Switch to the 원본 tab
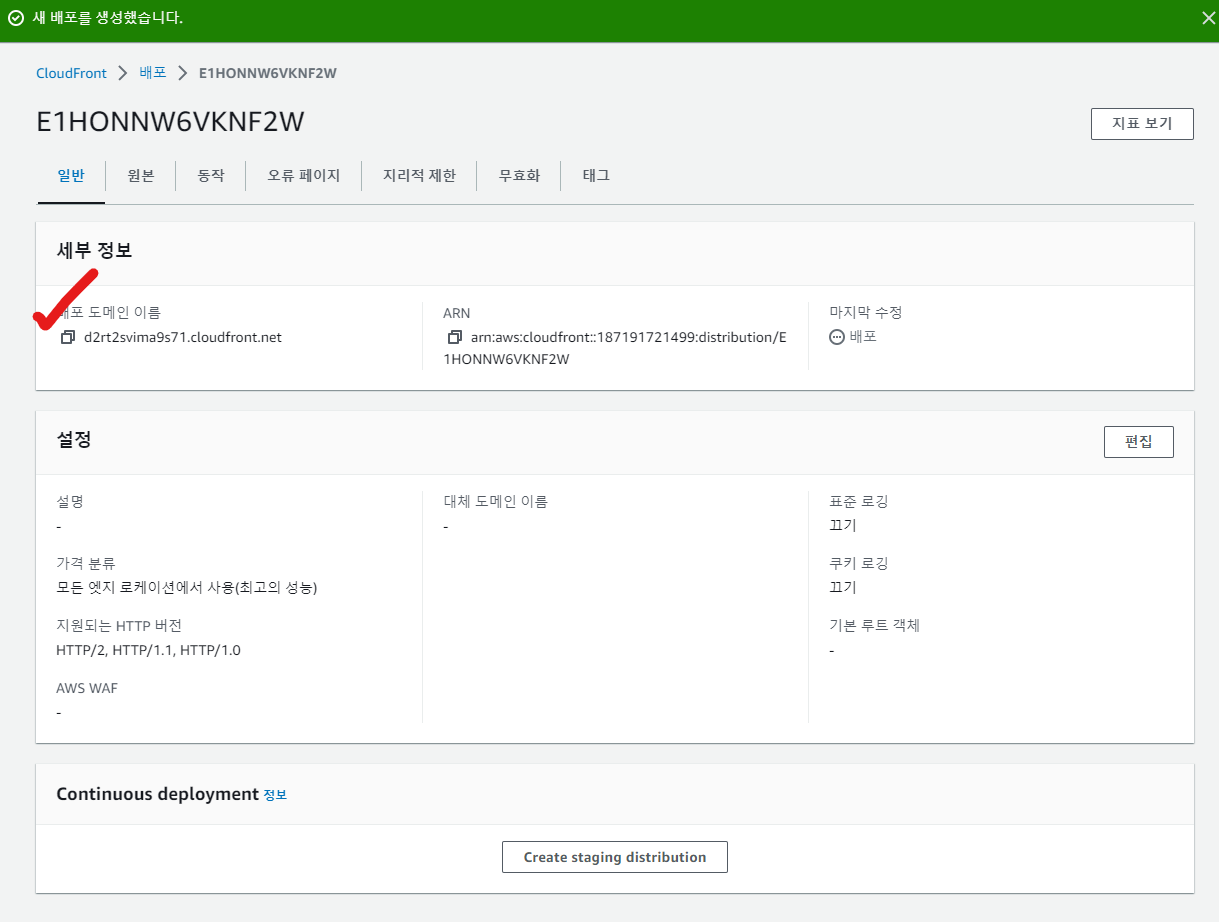The image size is (1219, 922). point(141,176)
